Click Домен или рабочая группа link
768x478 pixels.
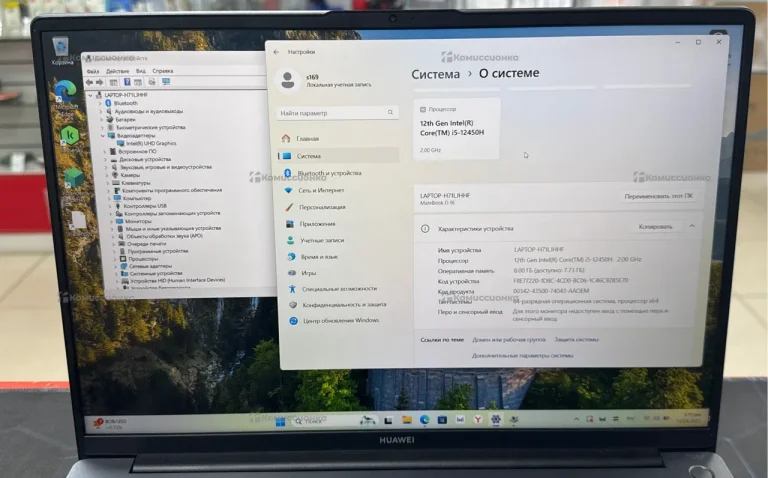coord(508,339)
